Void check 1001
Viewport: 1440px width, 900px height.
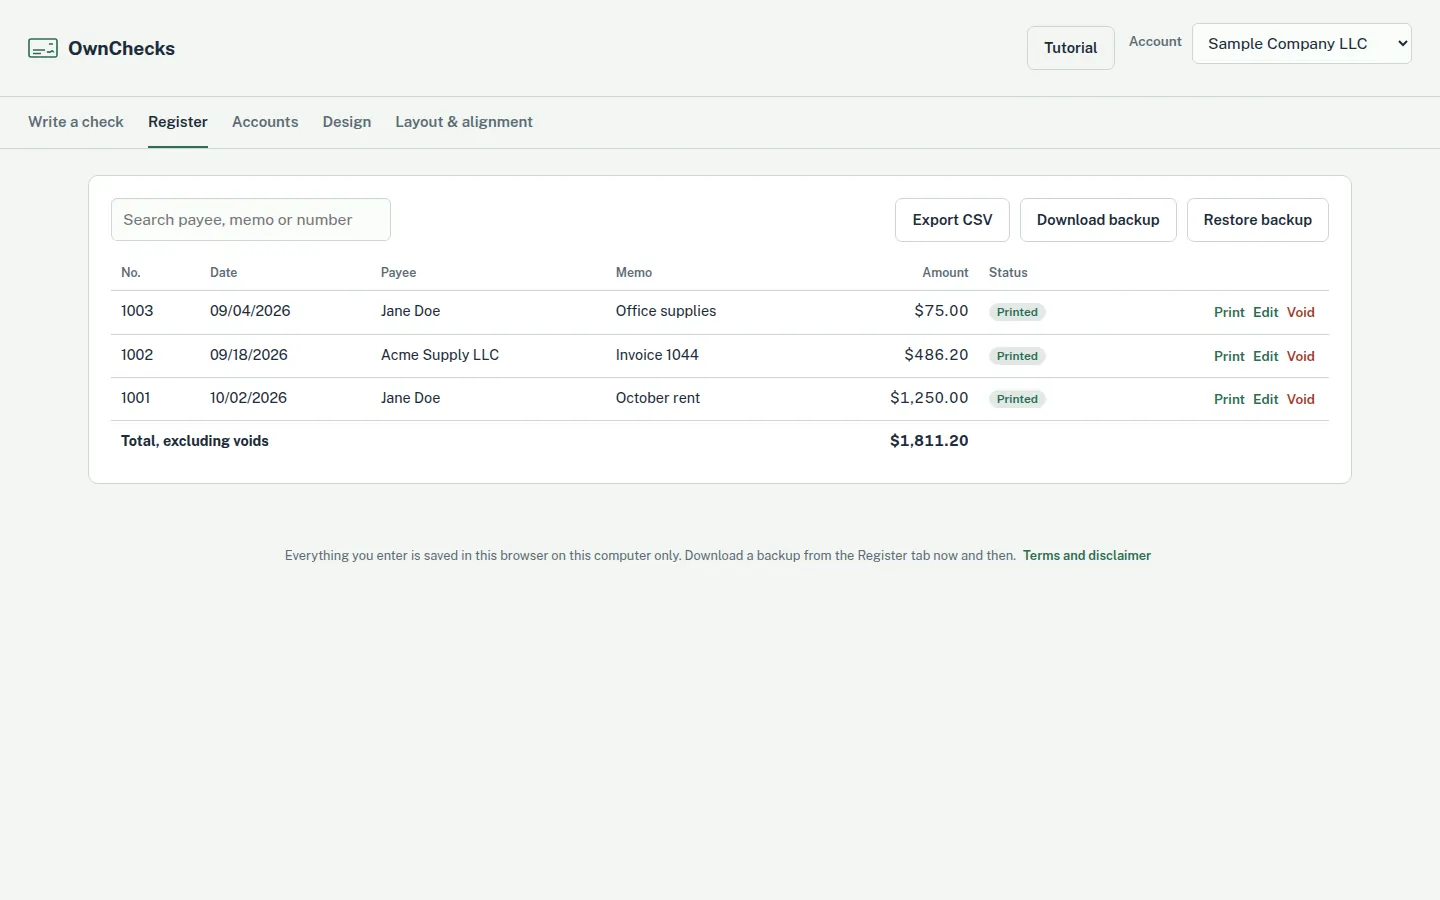1301,399
